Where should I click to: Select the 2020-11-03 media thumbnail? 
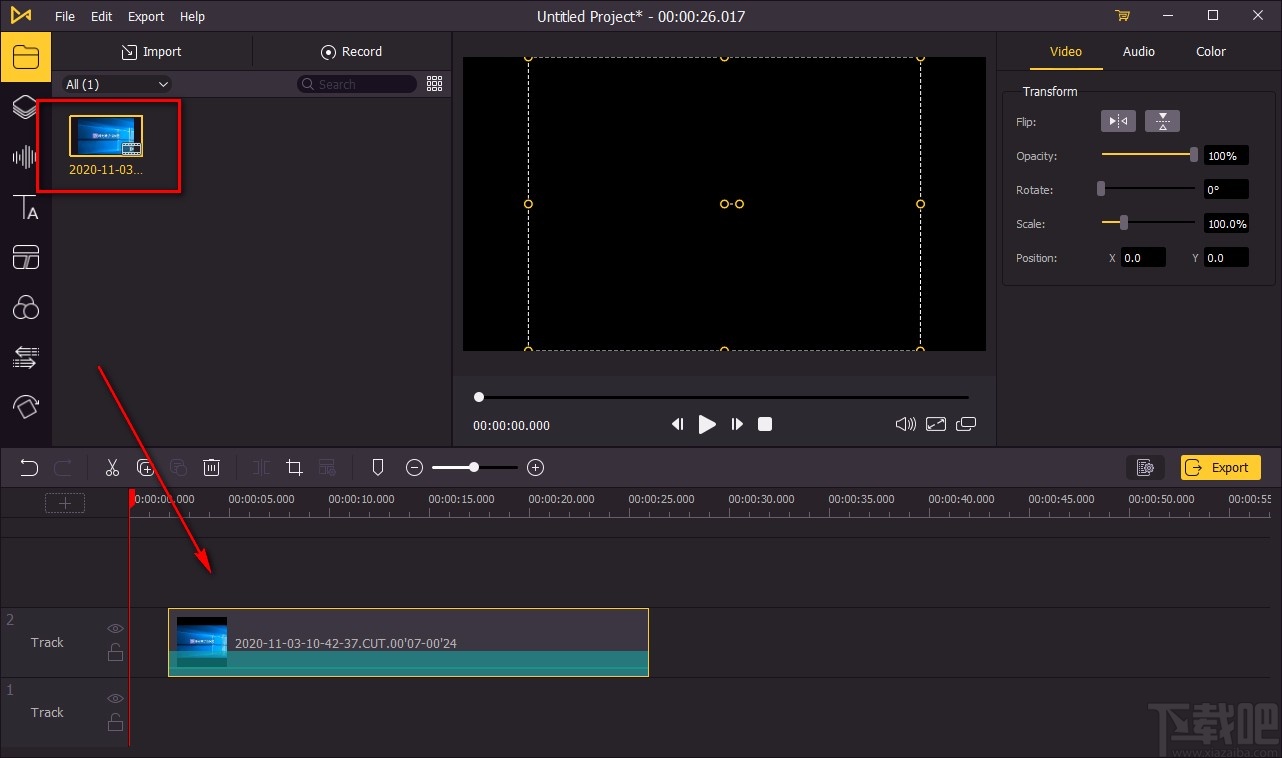[106, 136]
